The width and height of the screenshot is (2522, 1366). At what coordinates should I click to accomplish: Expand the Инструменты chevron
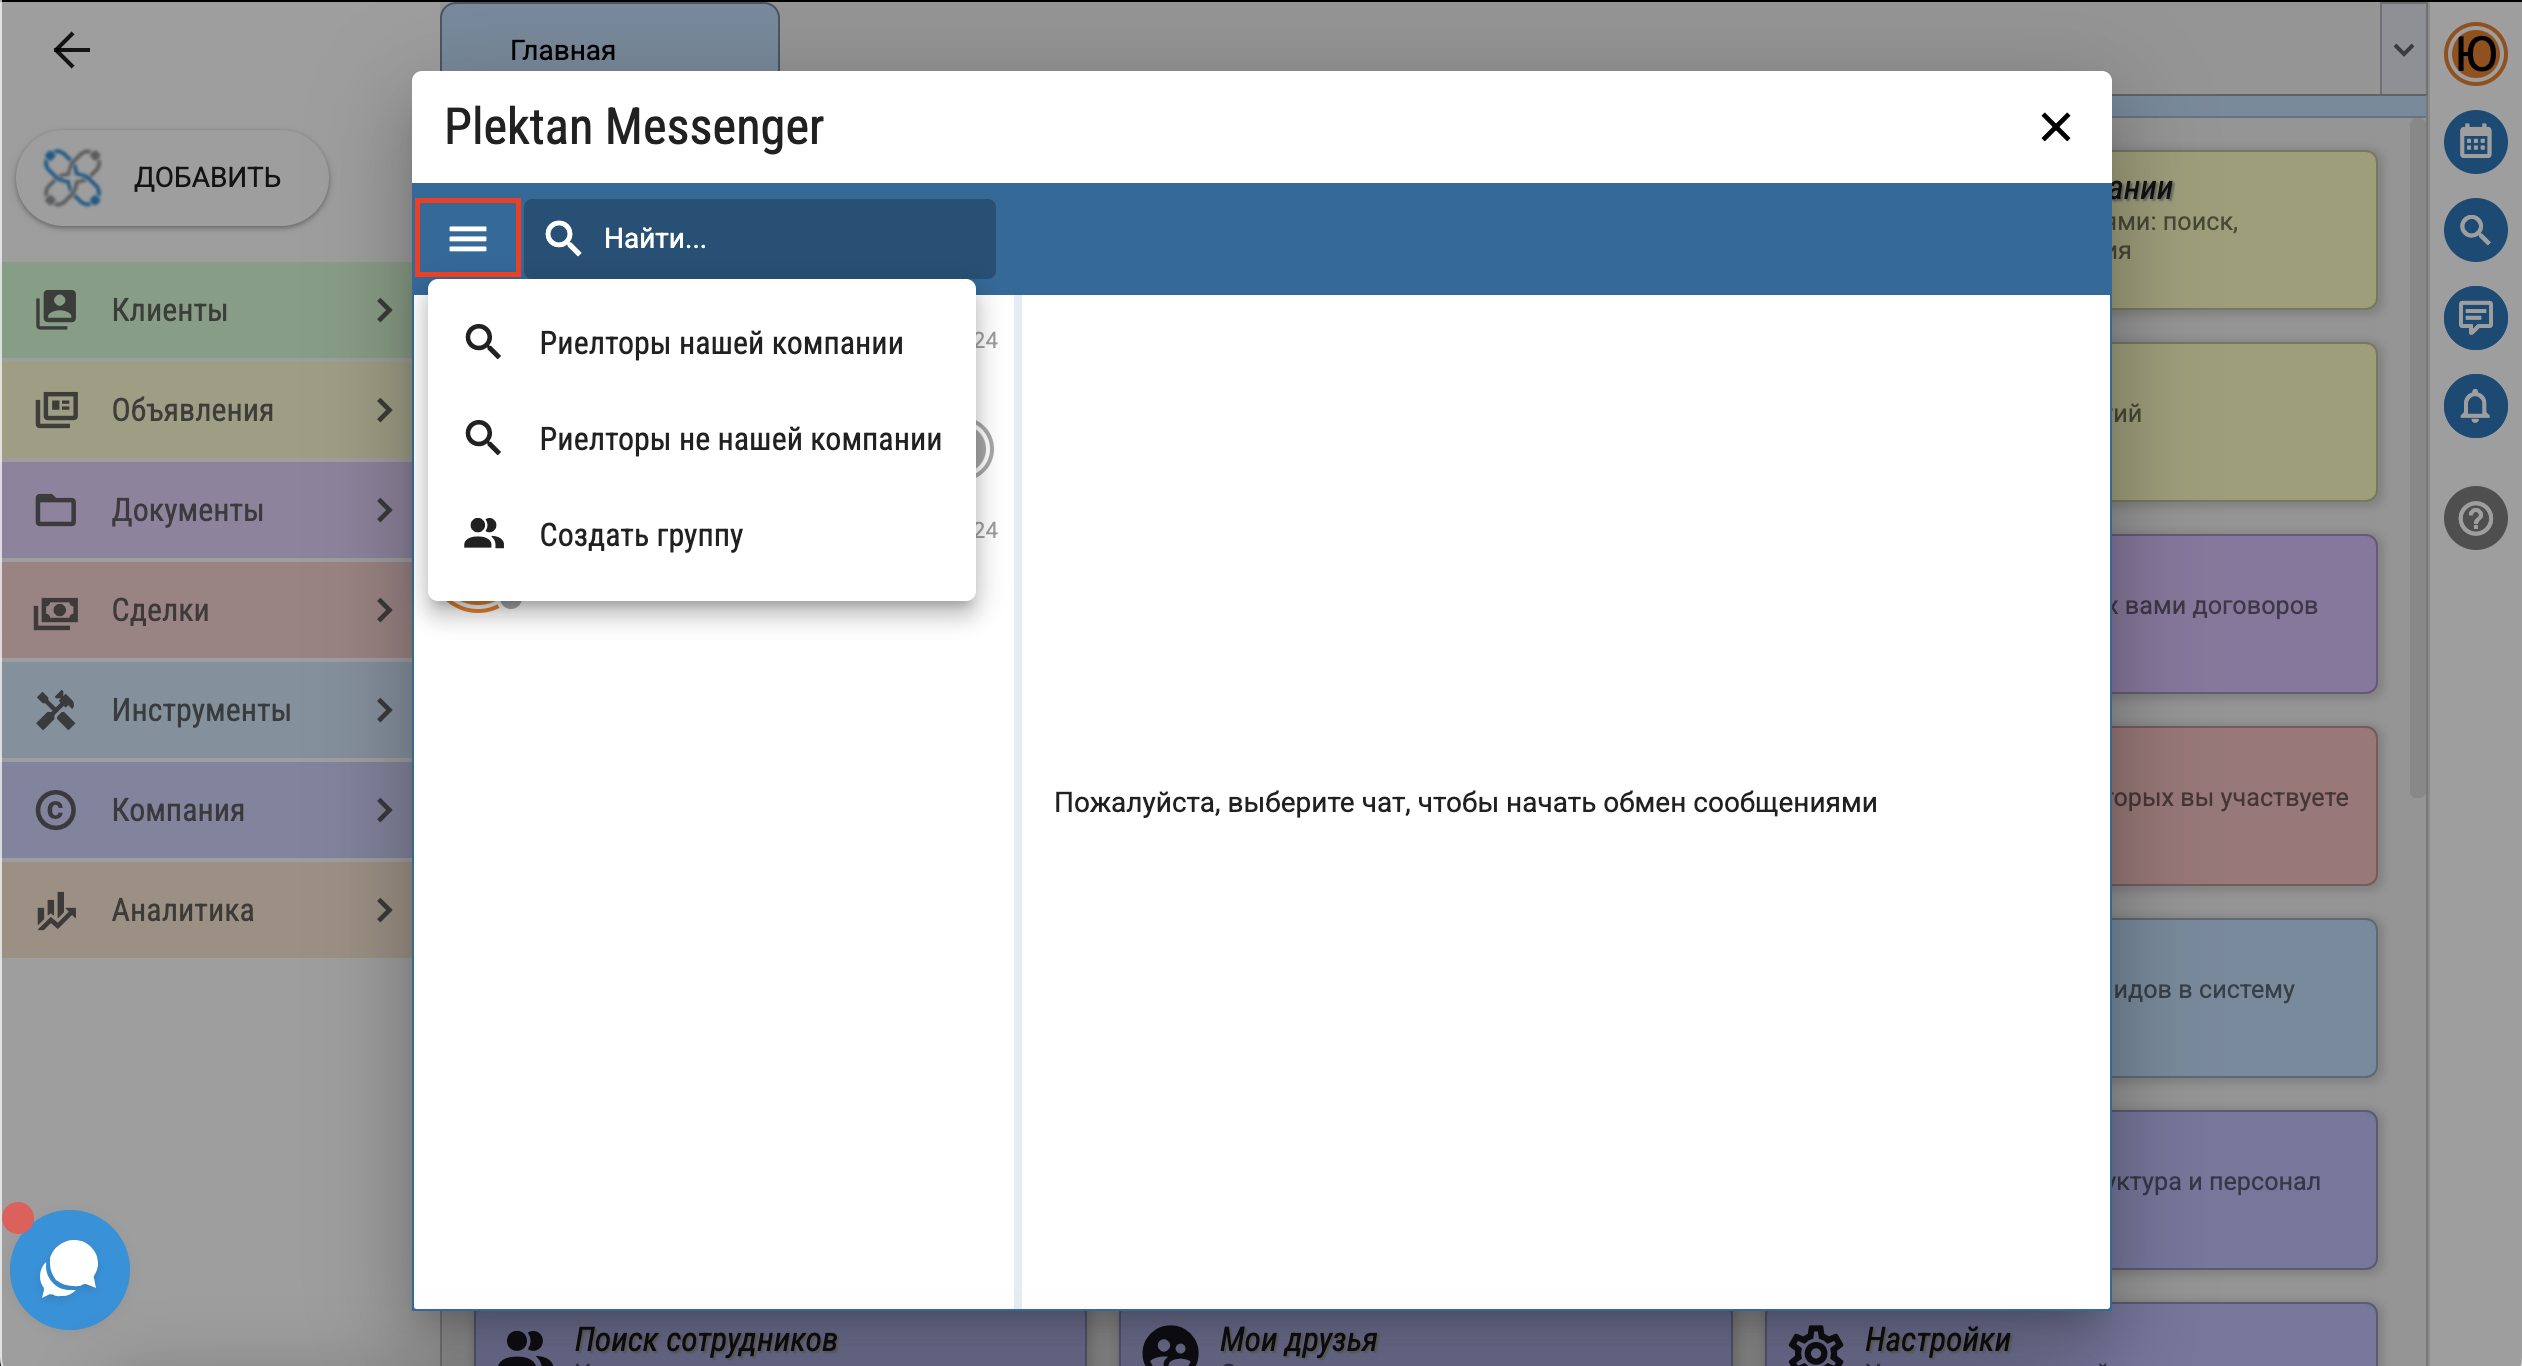(384, 710)
